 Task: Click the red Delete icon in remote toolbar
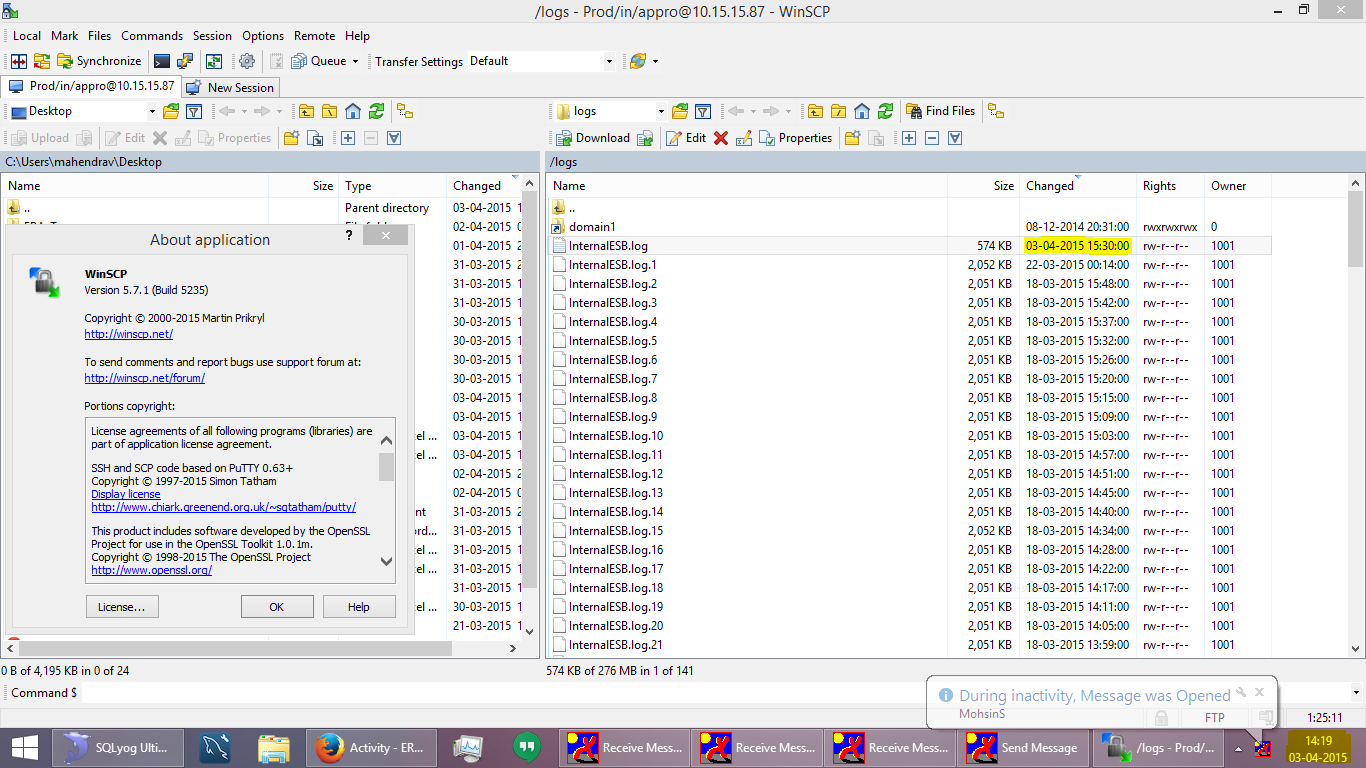[x=721, y=138]
